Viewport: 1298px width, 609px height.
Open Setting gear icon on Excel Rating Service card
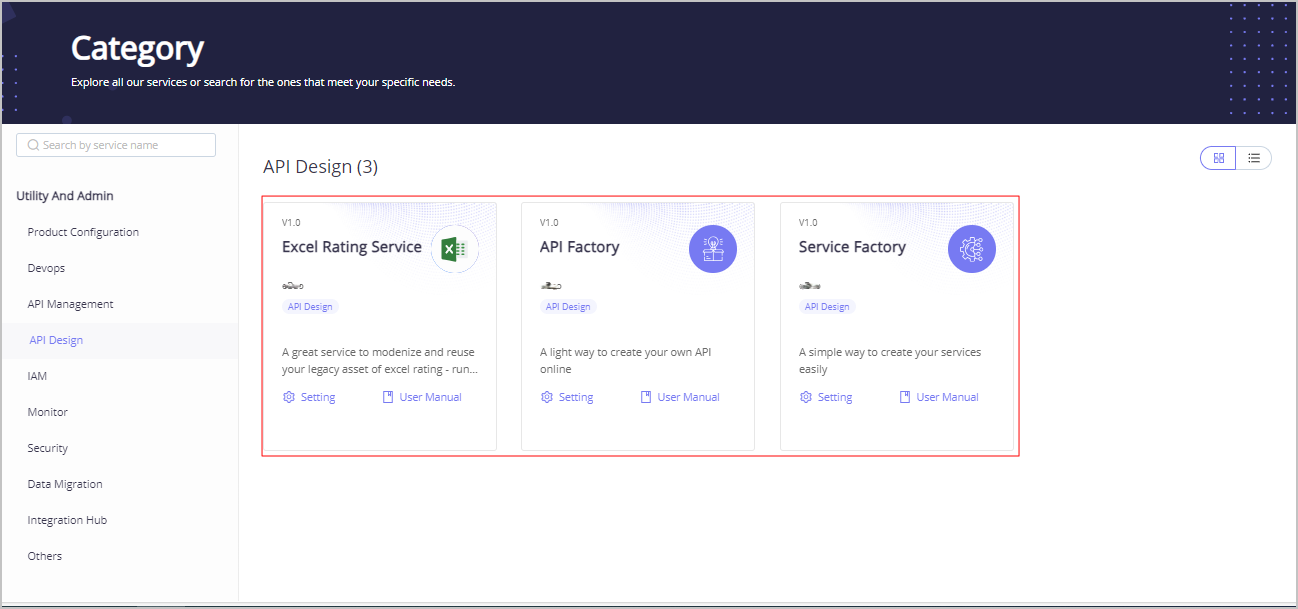point(289,397)
